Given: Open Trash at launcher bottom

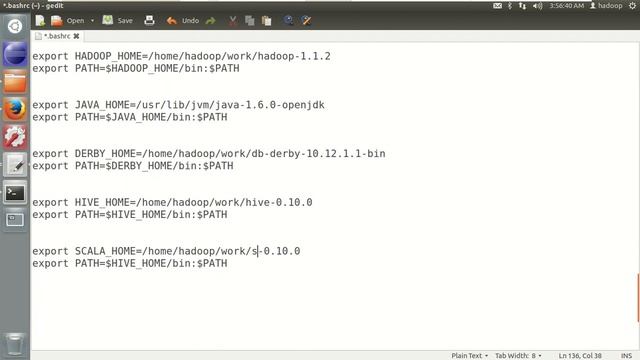Looking at the screenshot, I should pyautogui.click(x=15, y=344).
